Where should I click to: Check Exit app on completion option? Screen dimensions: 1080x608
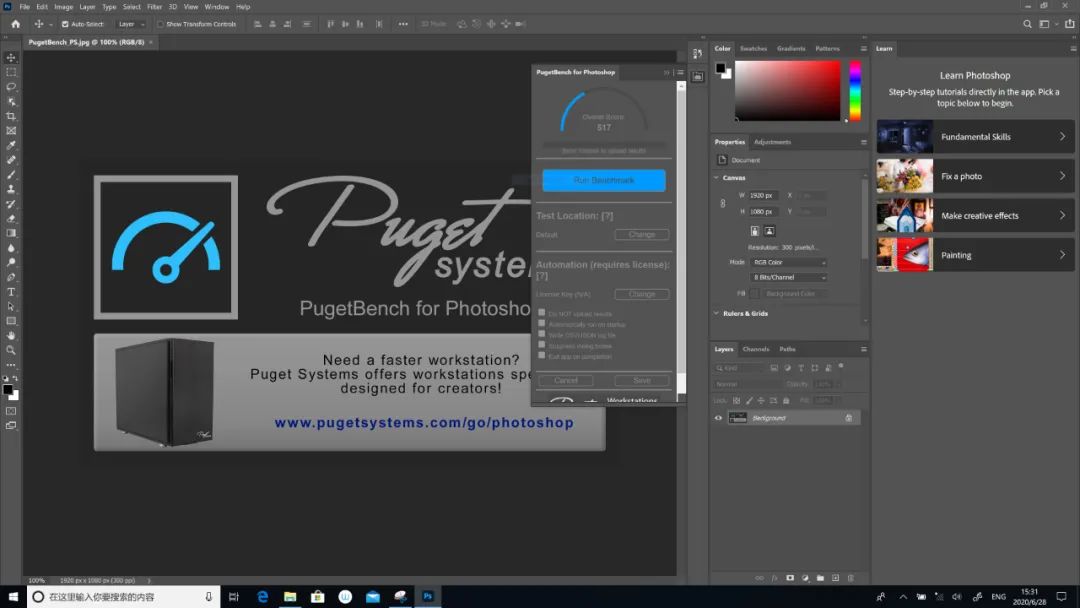pos(541,355)
